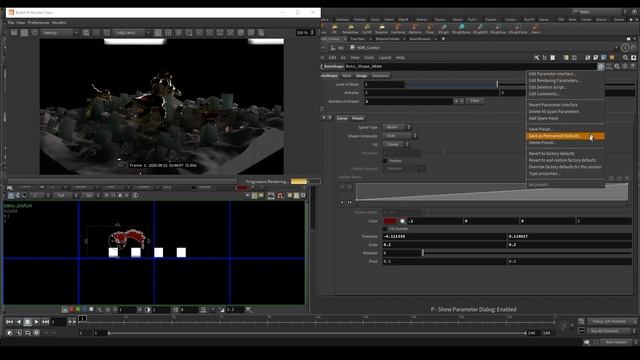The width and height of the screenshot is (640, 360).
Task: Play forward in the timeline
Action: pos(36,322)
